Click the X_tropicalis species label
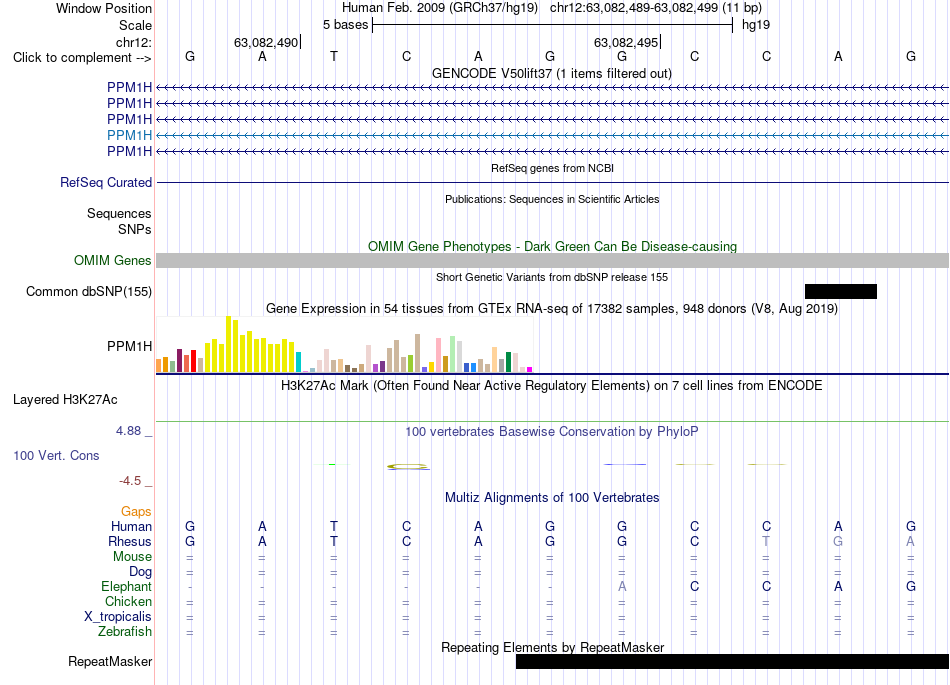The image size is (950, 685). pos(118,617)
